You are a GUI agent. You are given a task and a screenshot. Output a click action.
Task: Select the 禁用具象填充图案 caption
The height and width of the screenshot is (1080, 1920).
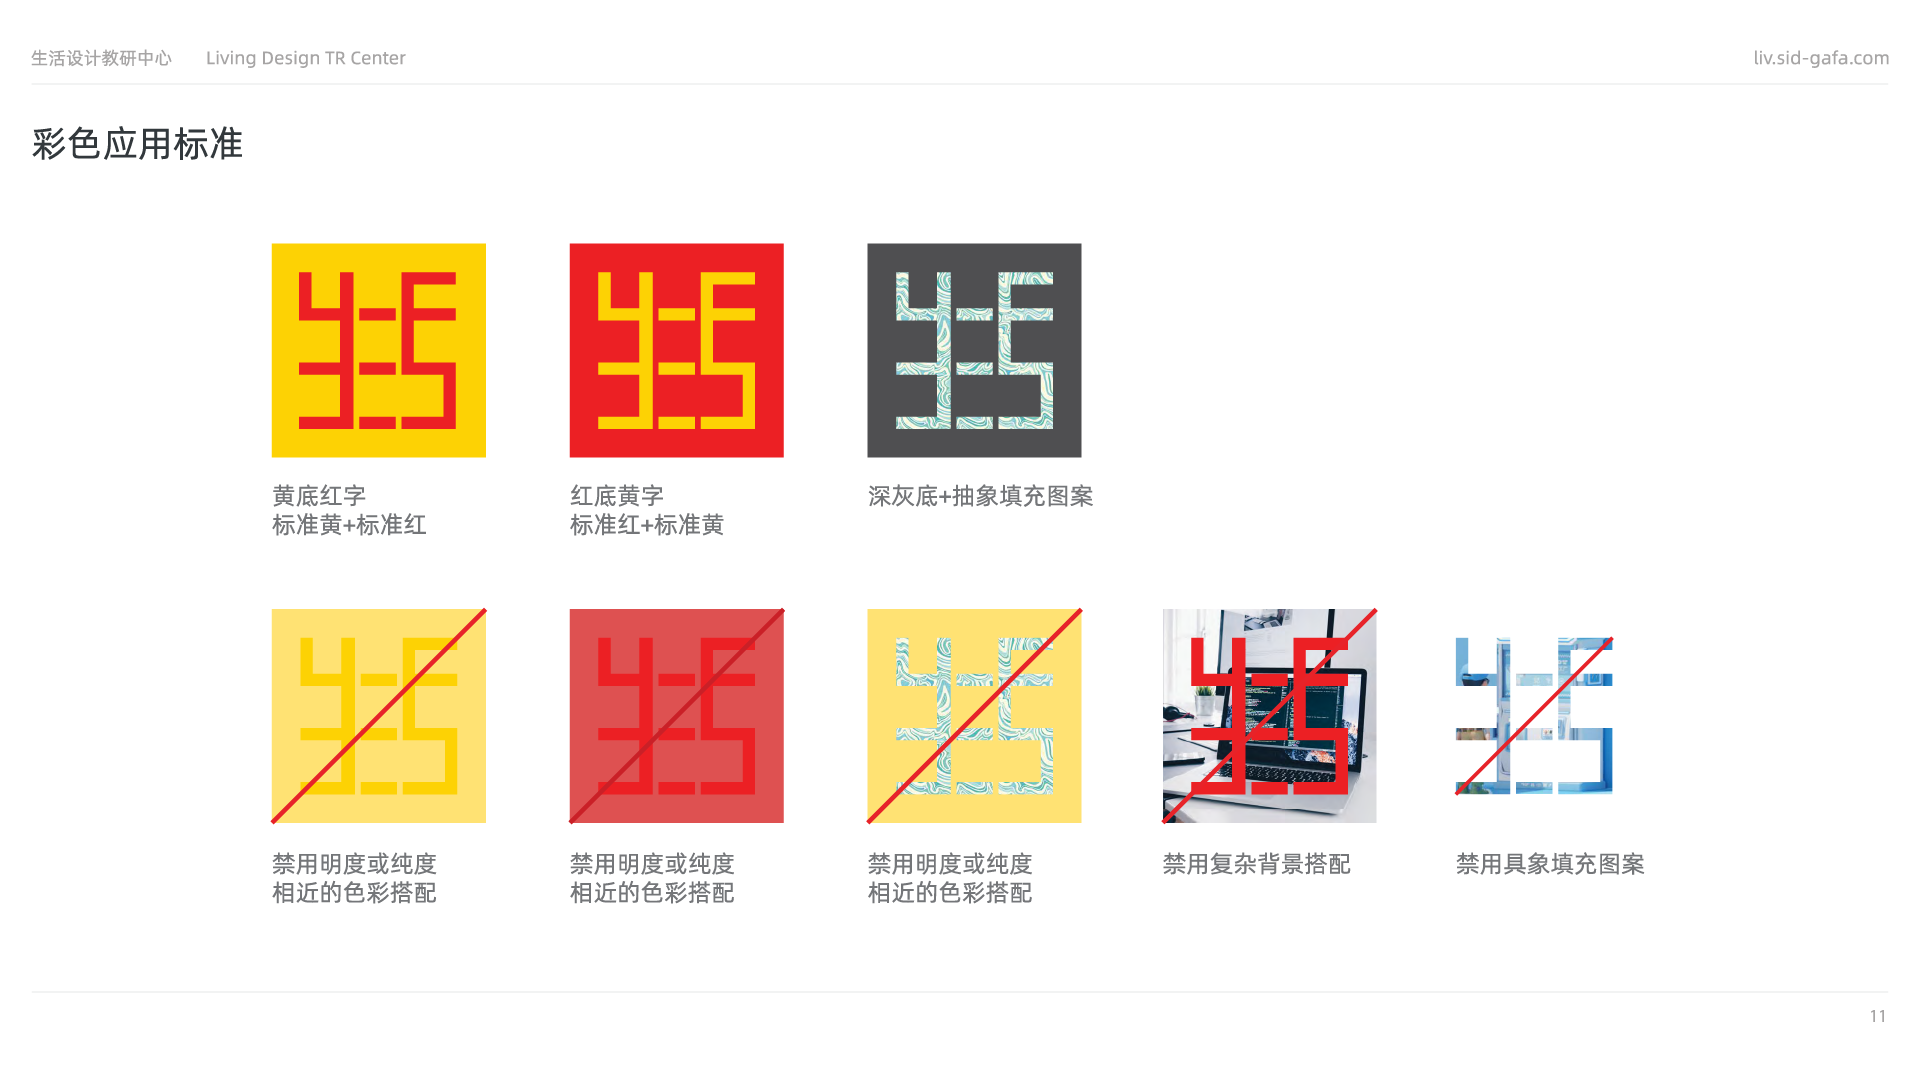point(1550,864)
